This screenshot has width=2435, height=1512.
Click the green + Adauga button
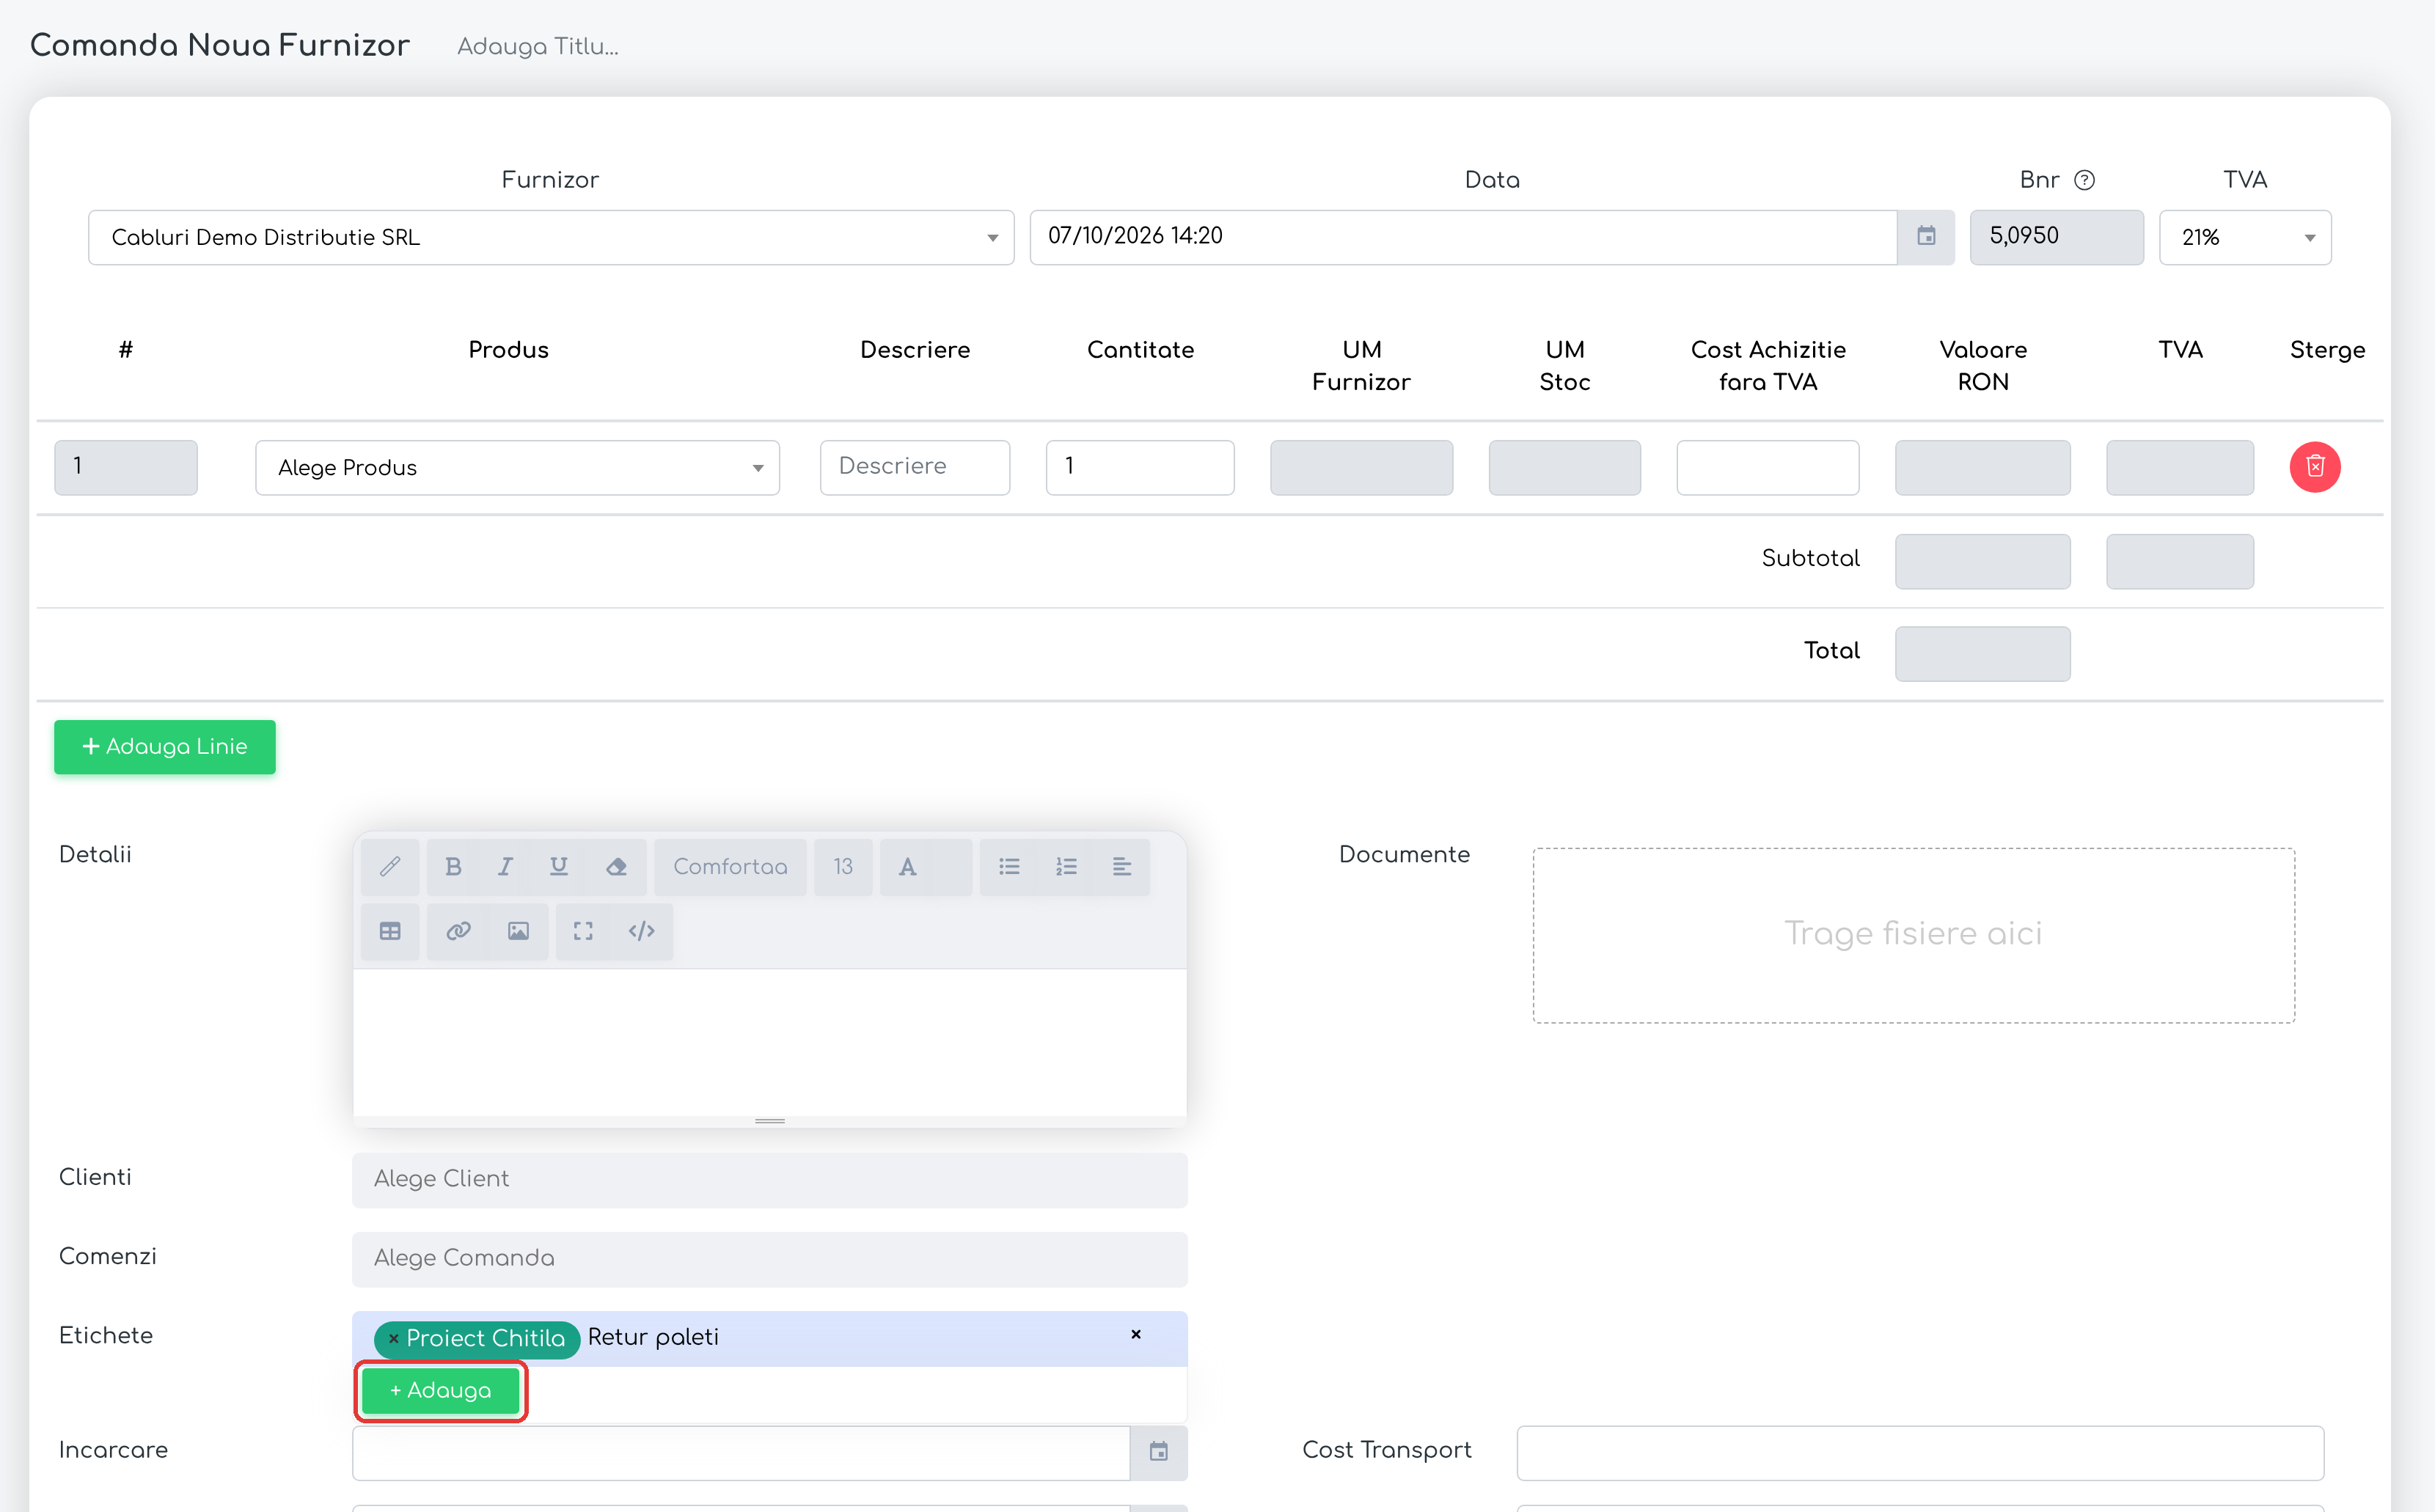click(440, 1390)
